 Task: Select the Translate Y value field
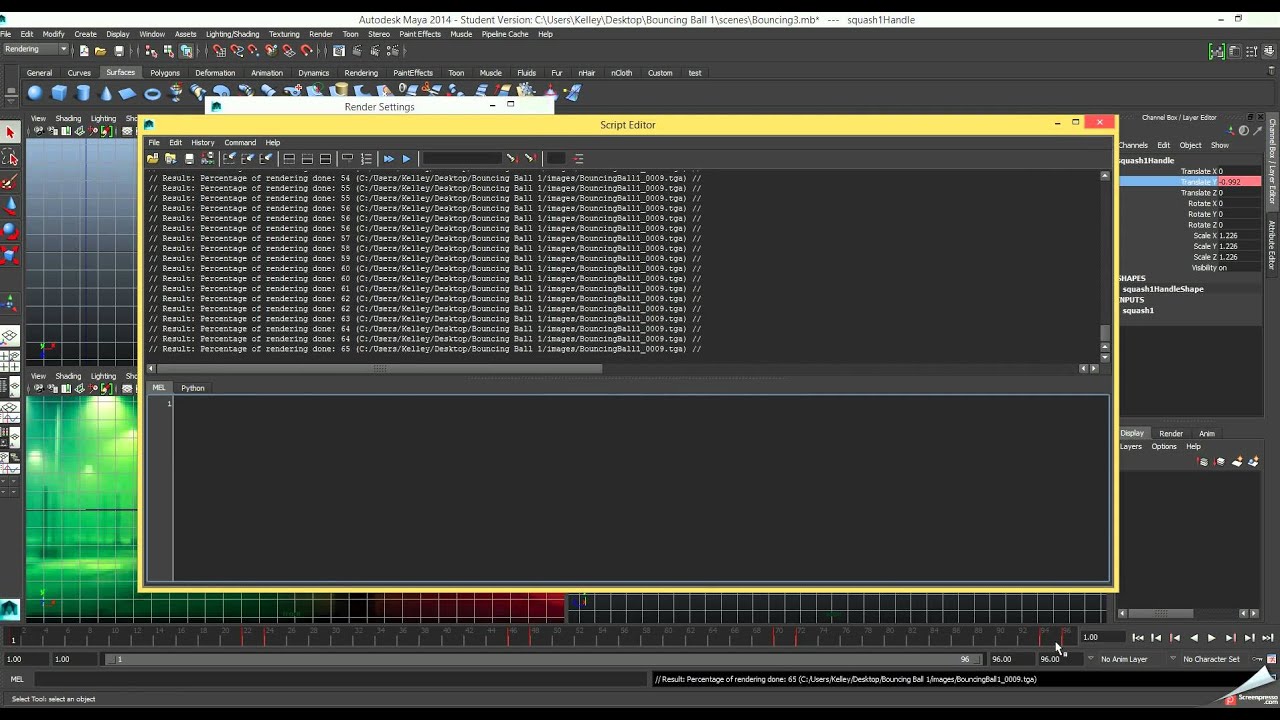(1239, 182)
